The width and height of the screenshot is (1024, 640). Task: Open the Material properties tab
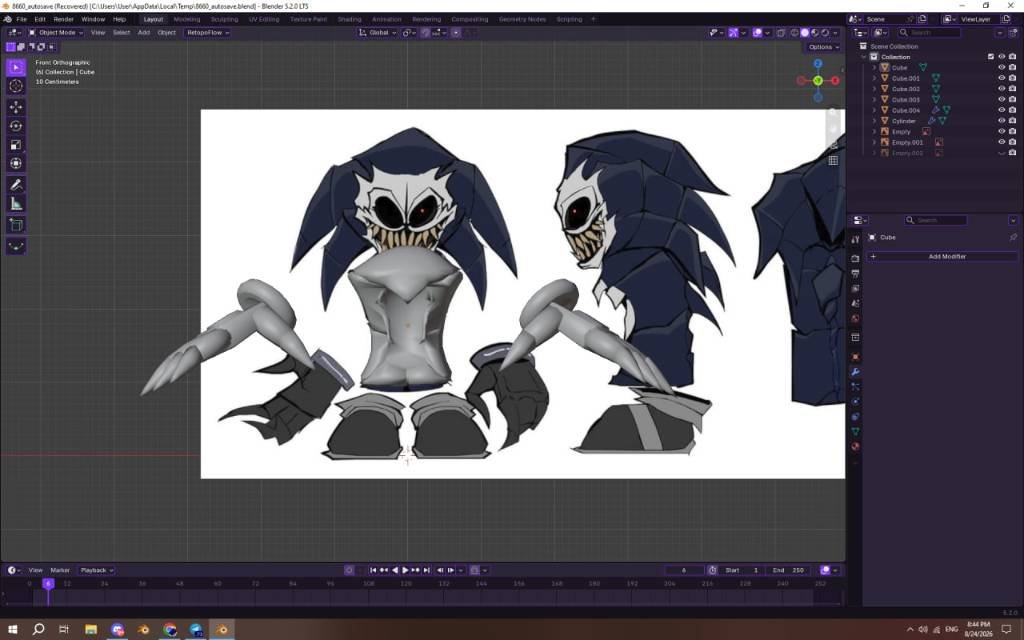click(x=855, y=447)
